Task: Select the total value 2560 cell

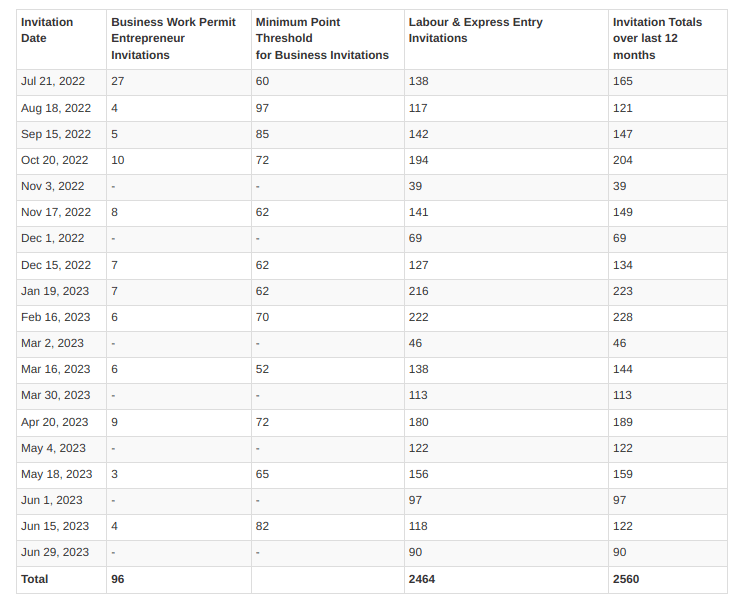Action: click(x=626, y=579)
